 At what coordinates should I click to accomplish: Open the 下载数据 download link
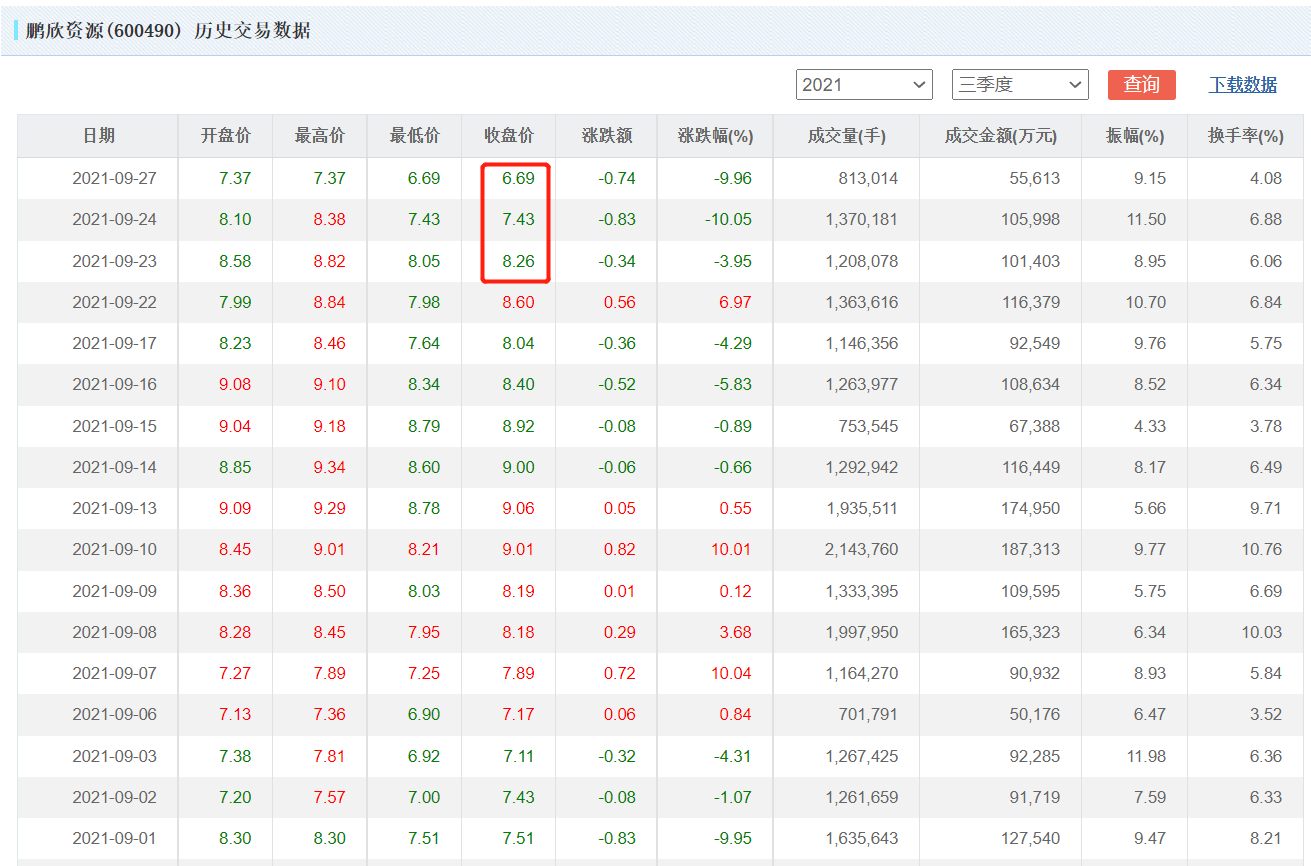(x=1243, y=85)
